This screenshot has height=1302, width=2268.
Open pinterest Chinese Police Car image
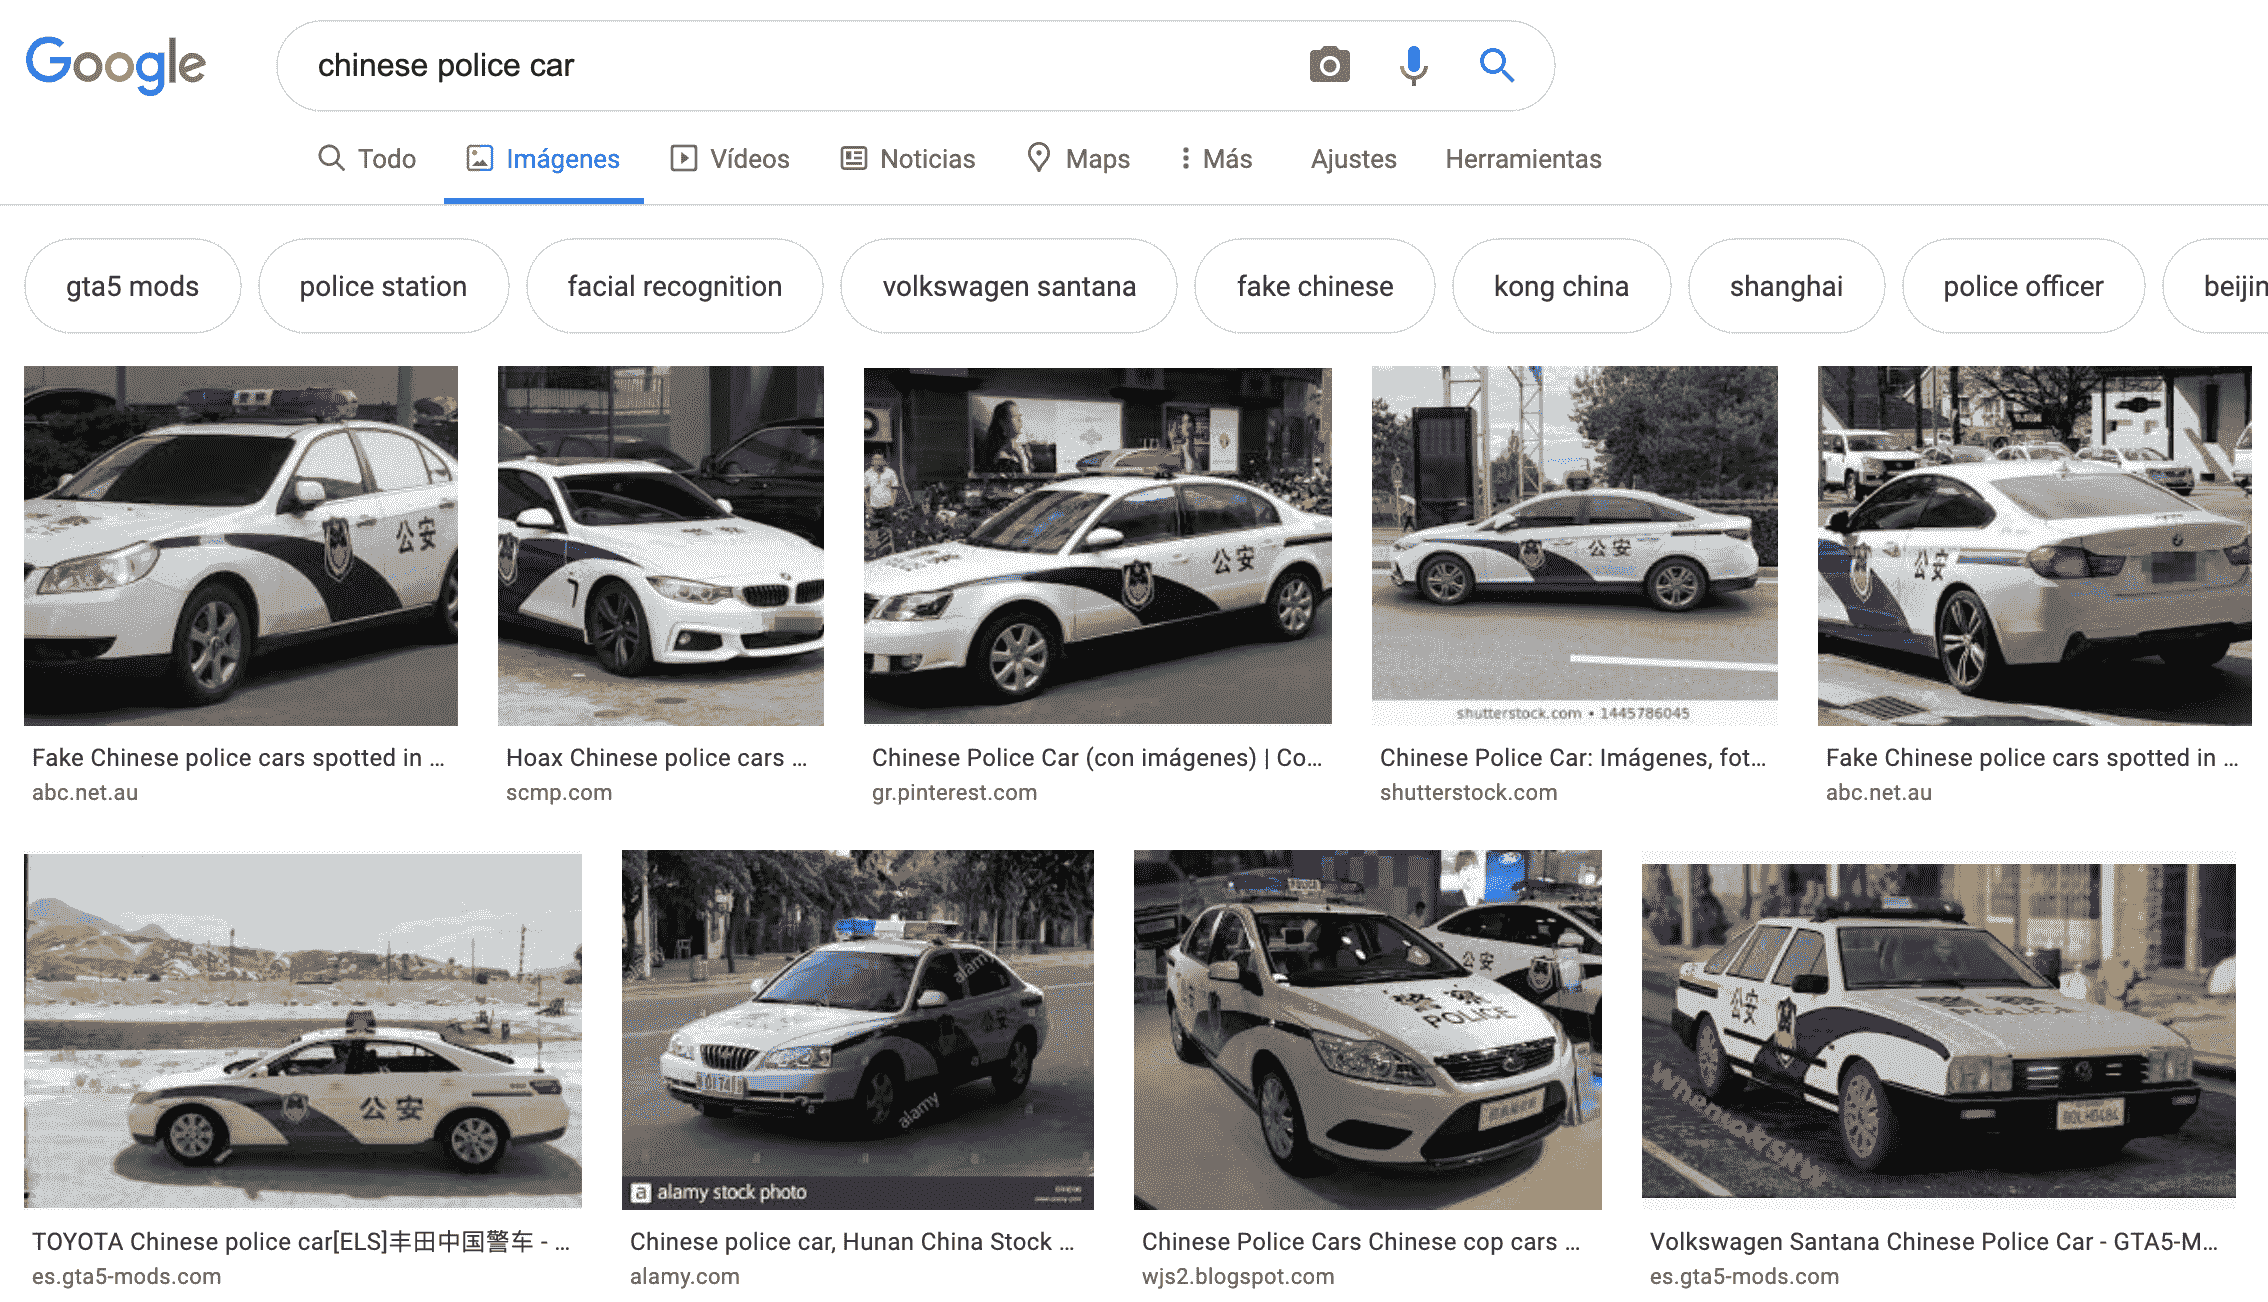click(x=1098, y=545)
